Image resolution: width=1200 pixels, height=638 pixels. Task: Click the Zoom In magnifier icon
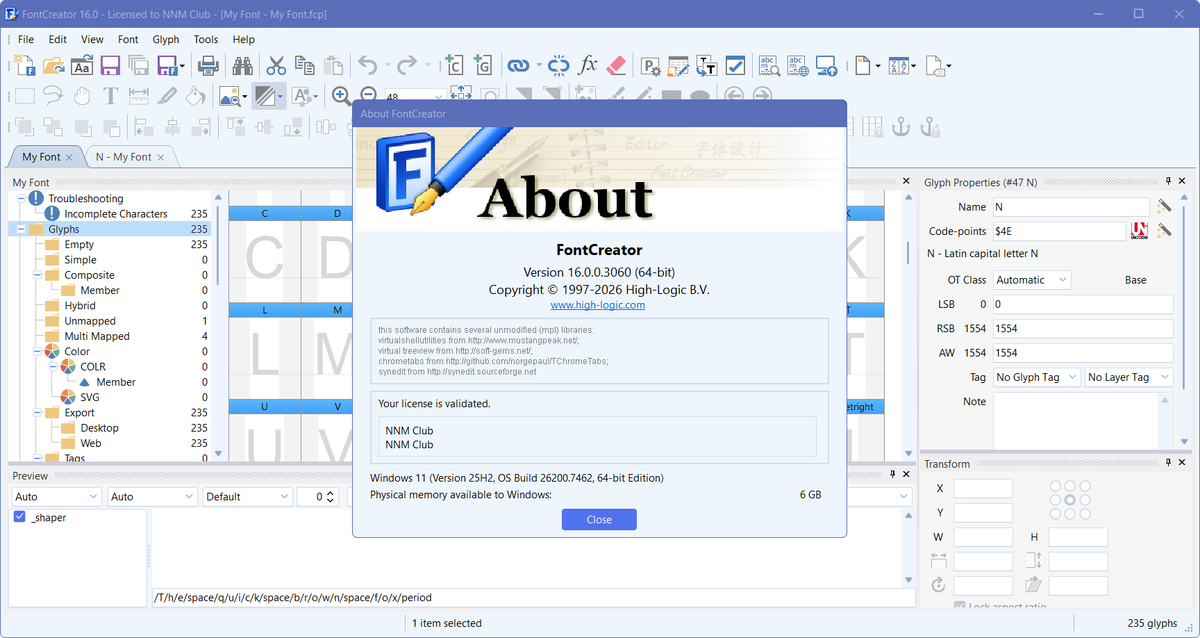pyautogui.click(x=341, y=95)
